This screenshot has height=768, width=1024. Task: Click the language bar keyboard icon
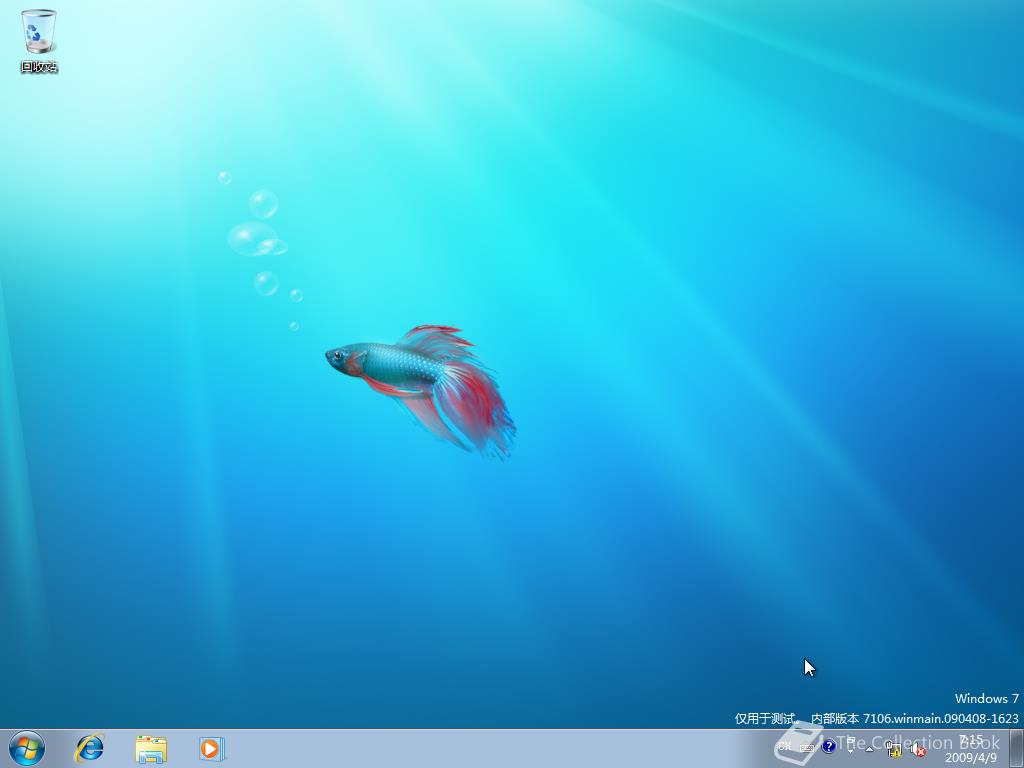pos(807,748)
